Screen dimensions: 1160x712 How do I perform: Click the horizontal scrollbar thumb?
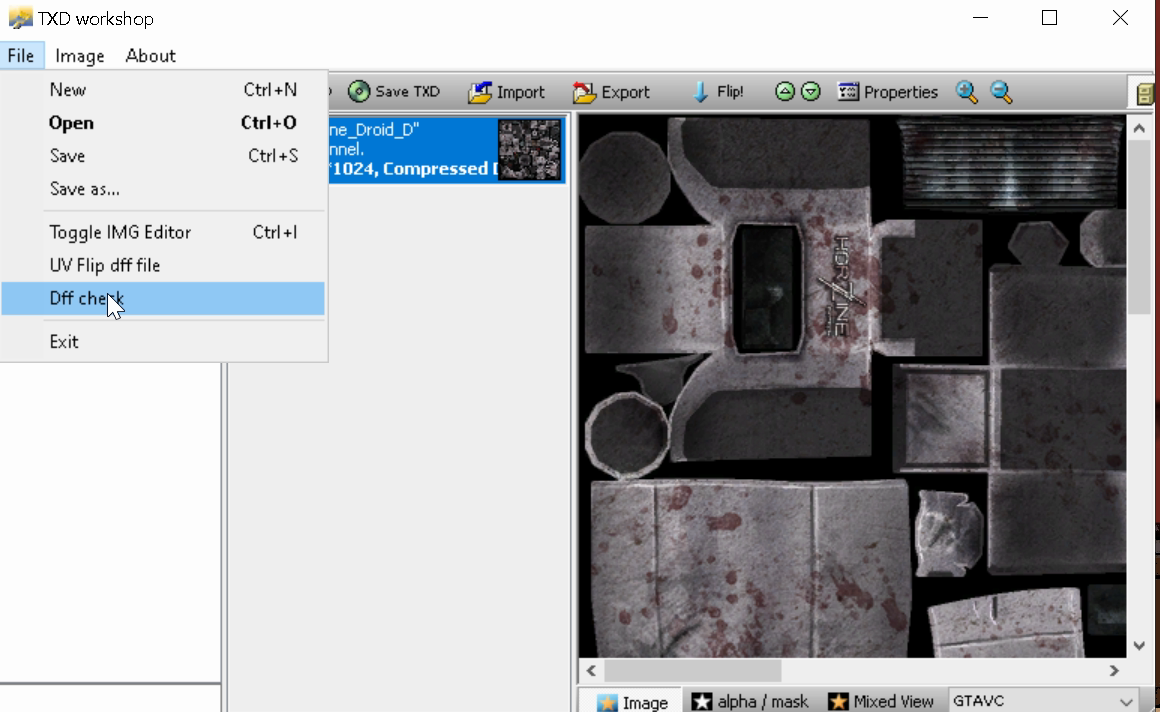pos(692,671)
